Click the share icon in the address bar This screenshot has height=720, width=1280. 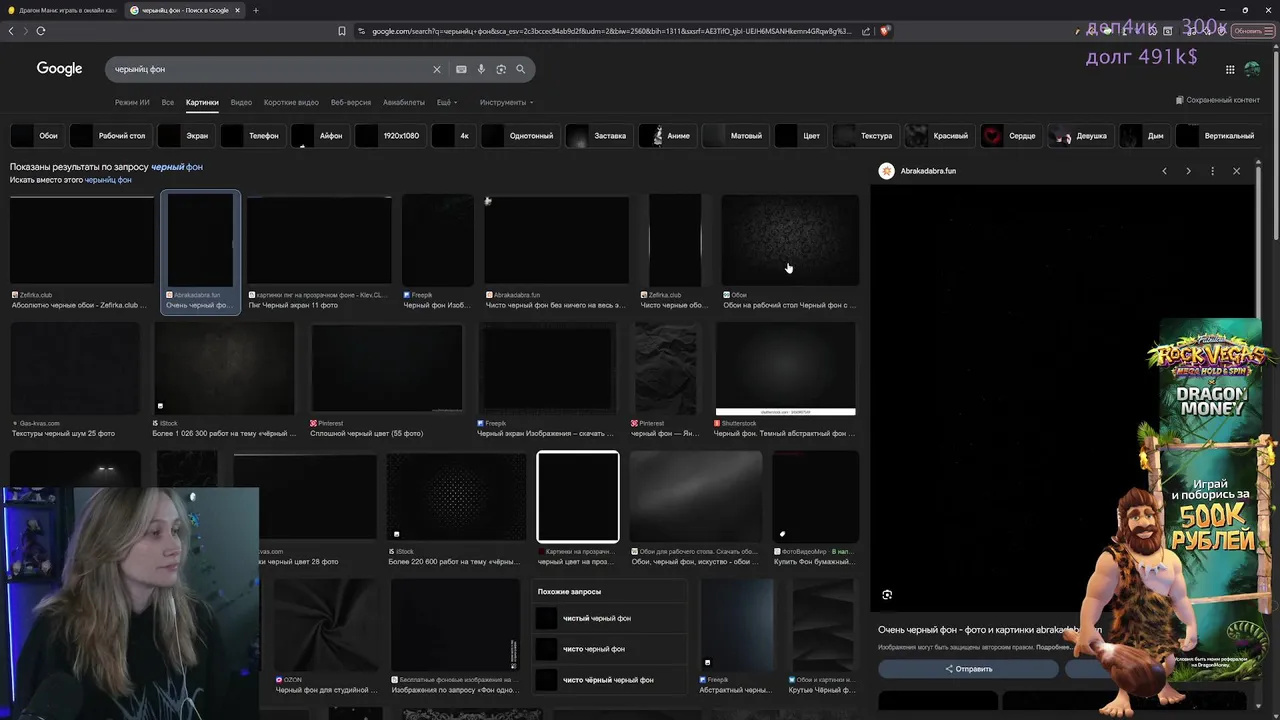click(866, 31)
